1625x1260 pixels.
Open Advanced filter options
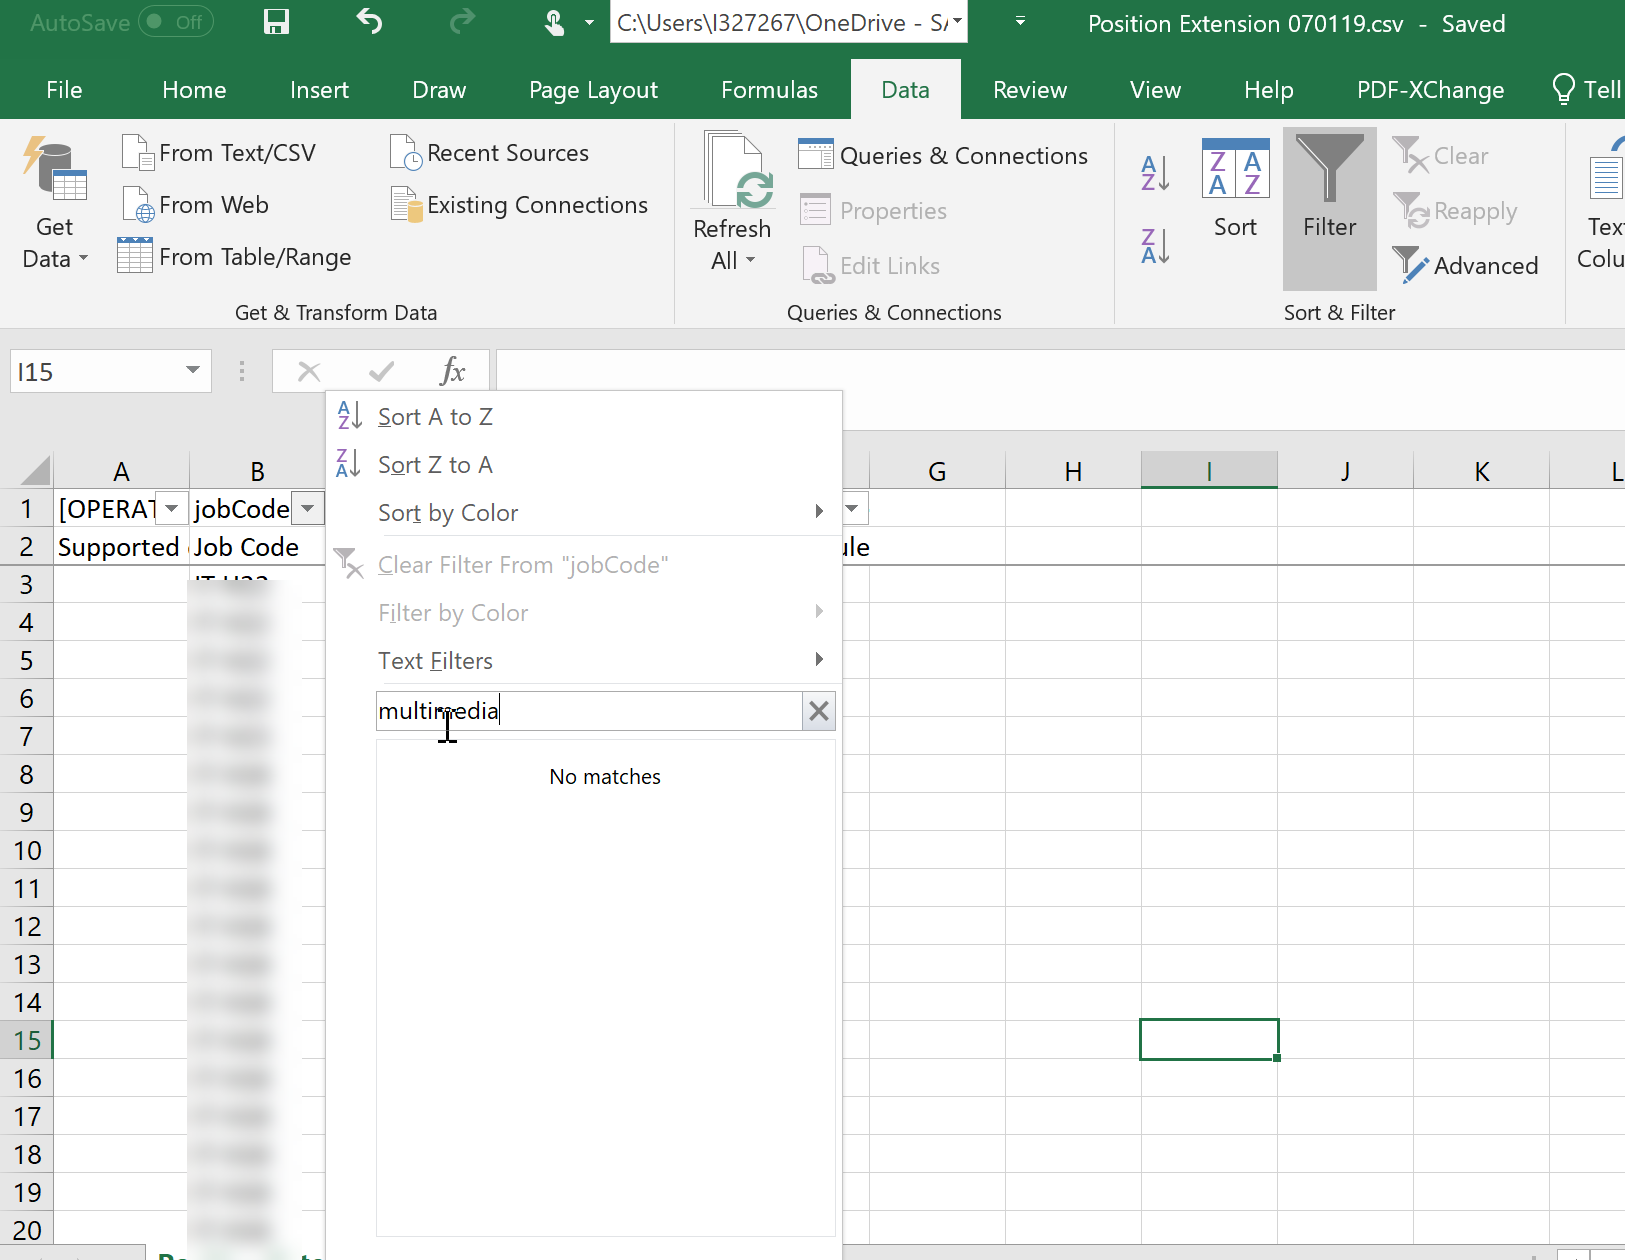click(x=1466, y=266)
